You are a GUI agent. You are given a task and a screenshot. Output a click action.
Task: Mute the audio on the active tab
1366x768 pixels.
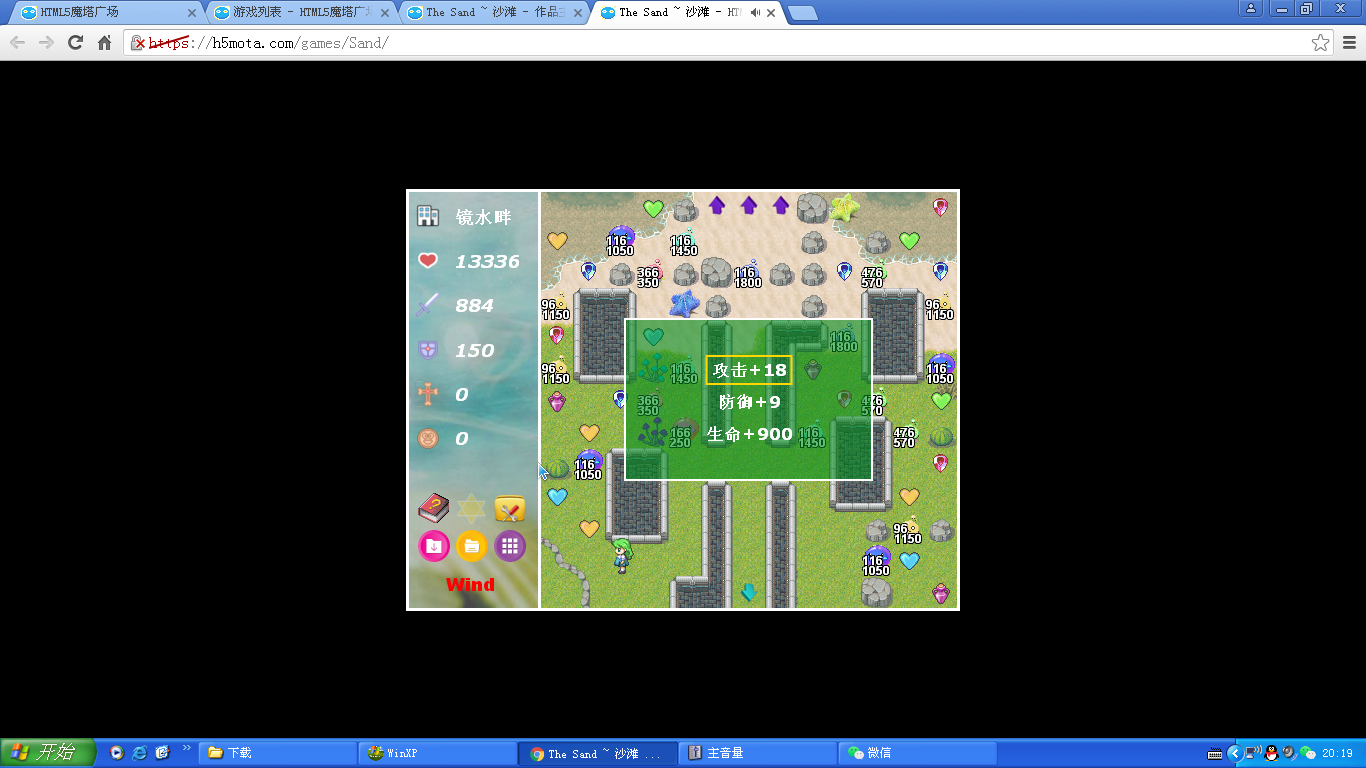[755, 13]
